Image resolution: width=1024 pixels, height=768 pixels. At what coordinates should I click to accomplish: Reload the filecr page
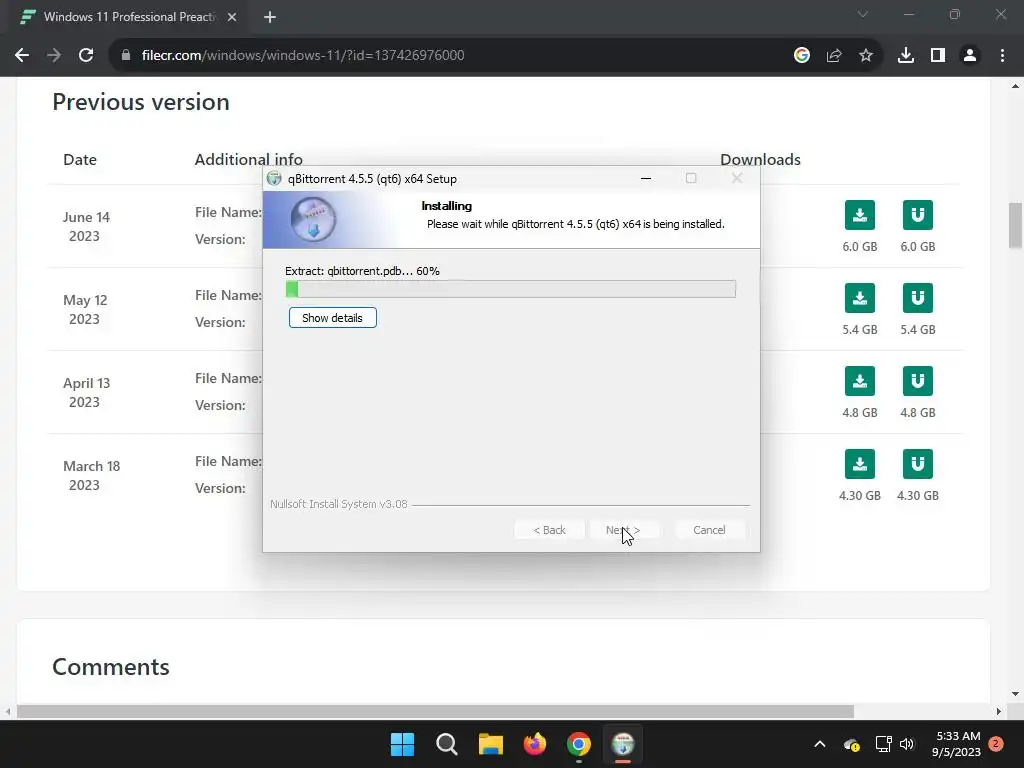86,56
